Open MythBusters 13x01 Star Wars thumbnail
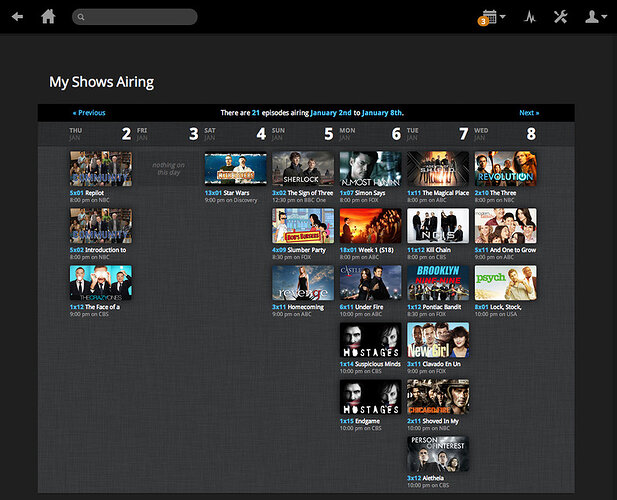The width and height of the screenshot is (617, 500). (236, 169)
